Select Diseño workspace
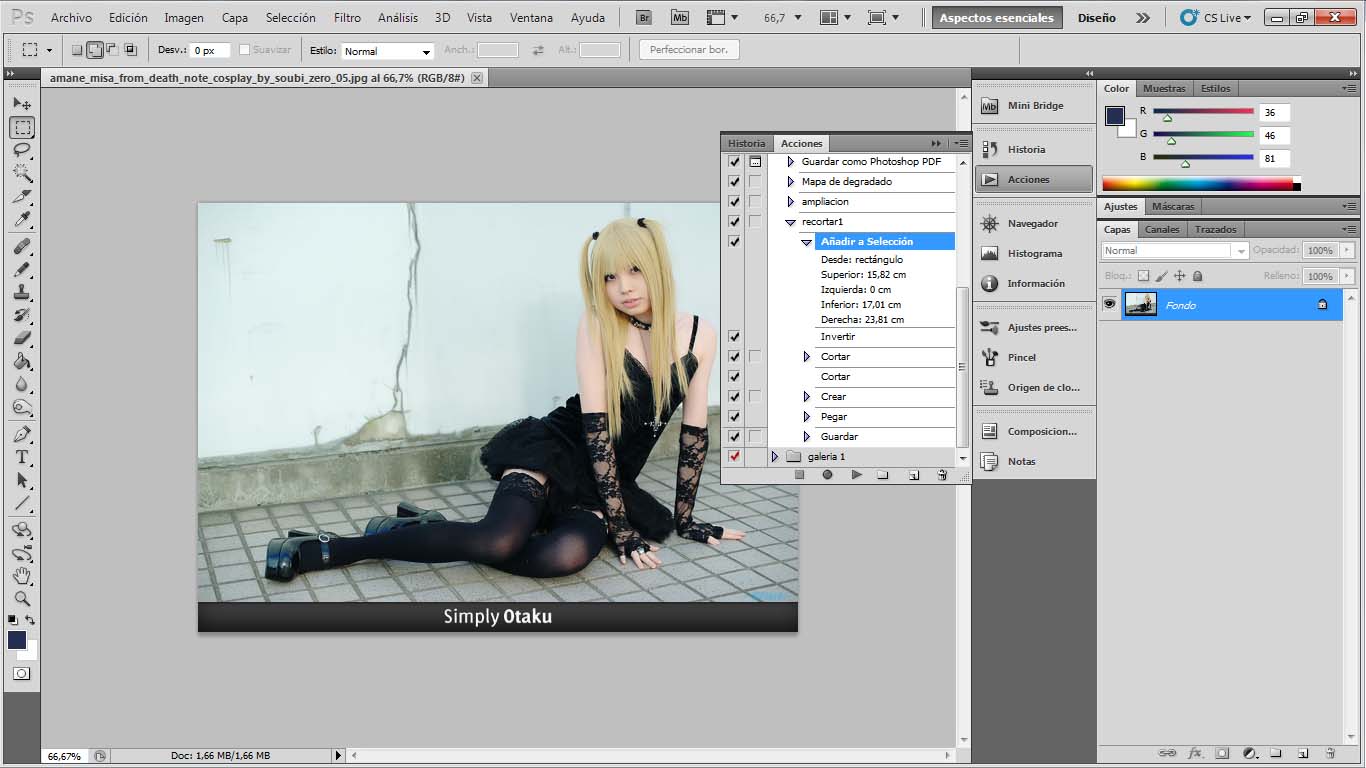This screenshot has width=1366, height=768. 1097,18
